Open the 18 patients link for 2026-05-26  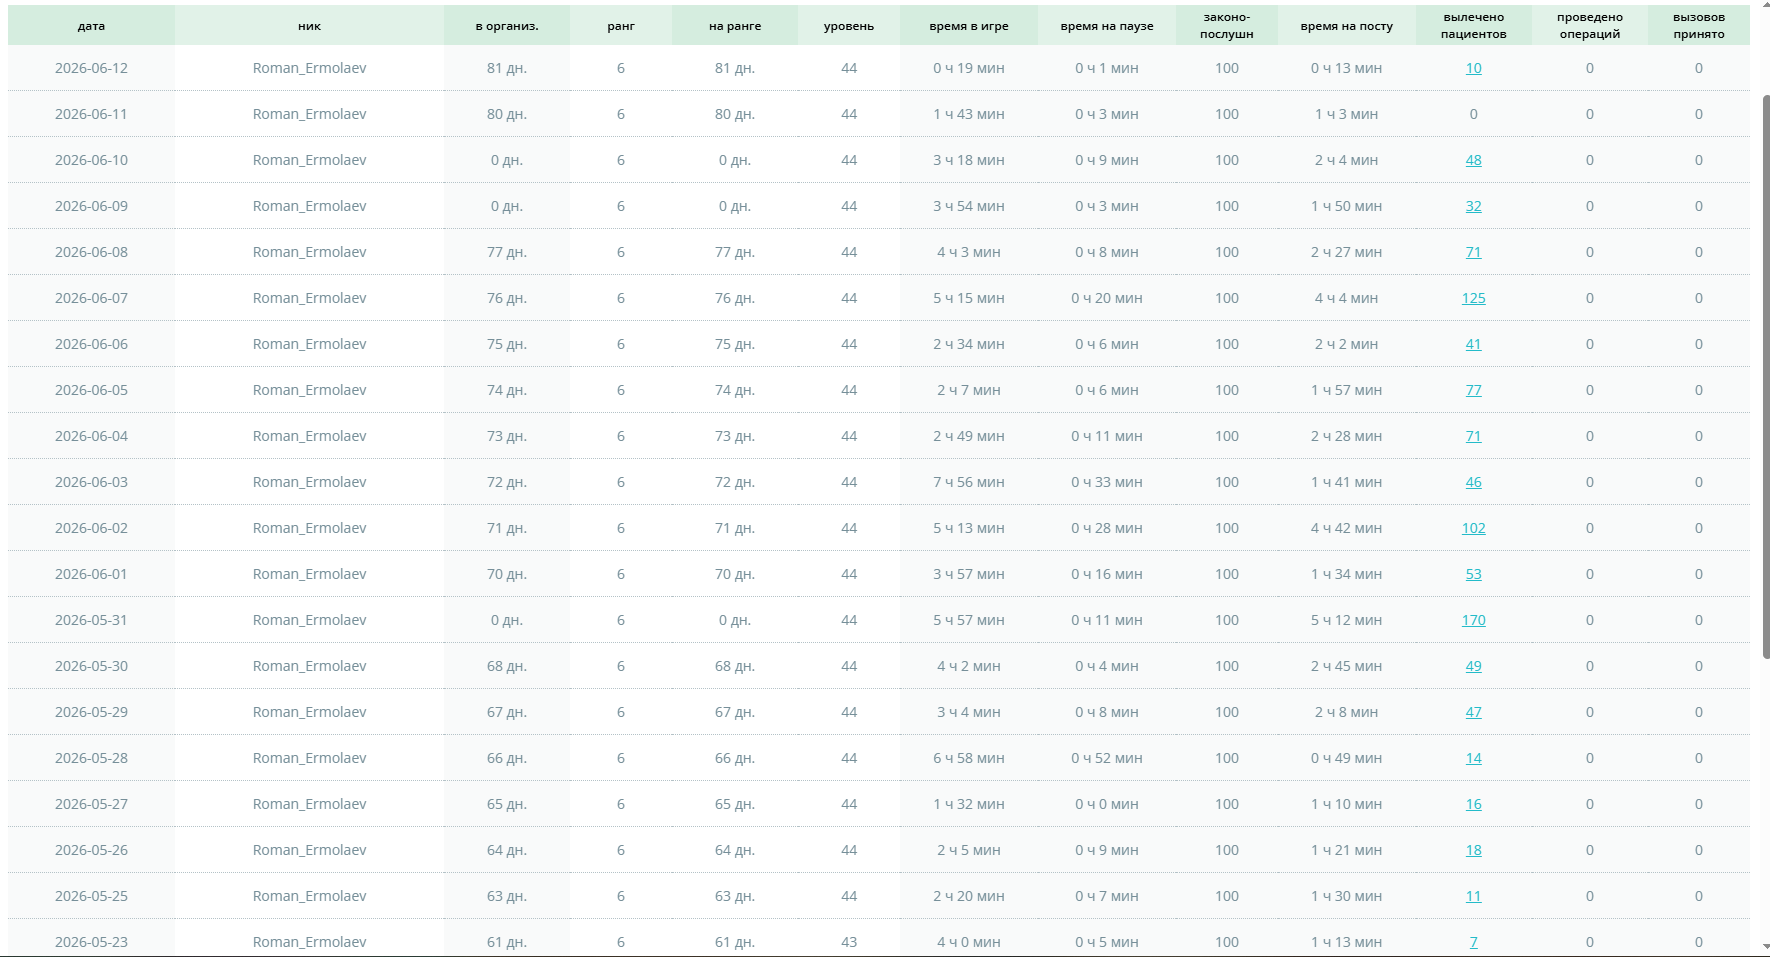point(1473,850)
